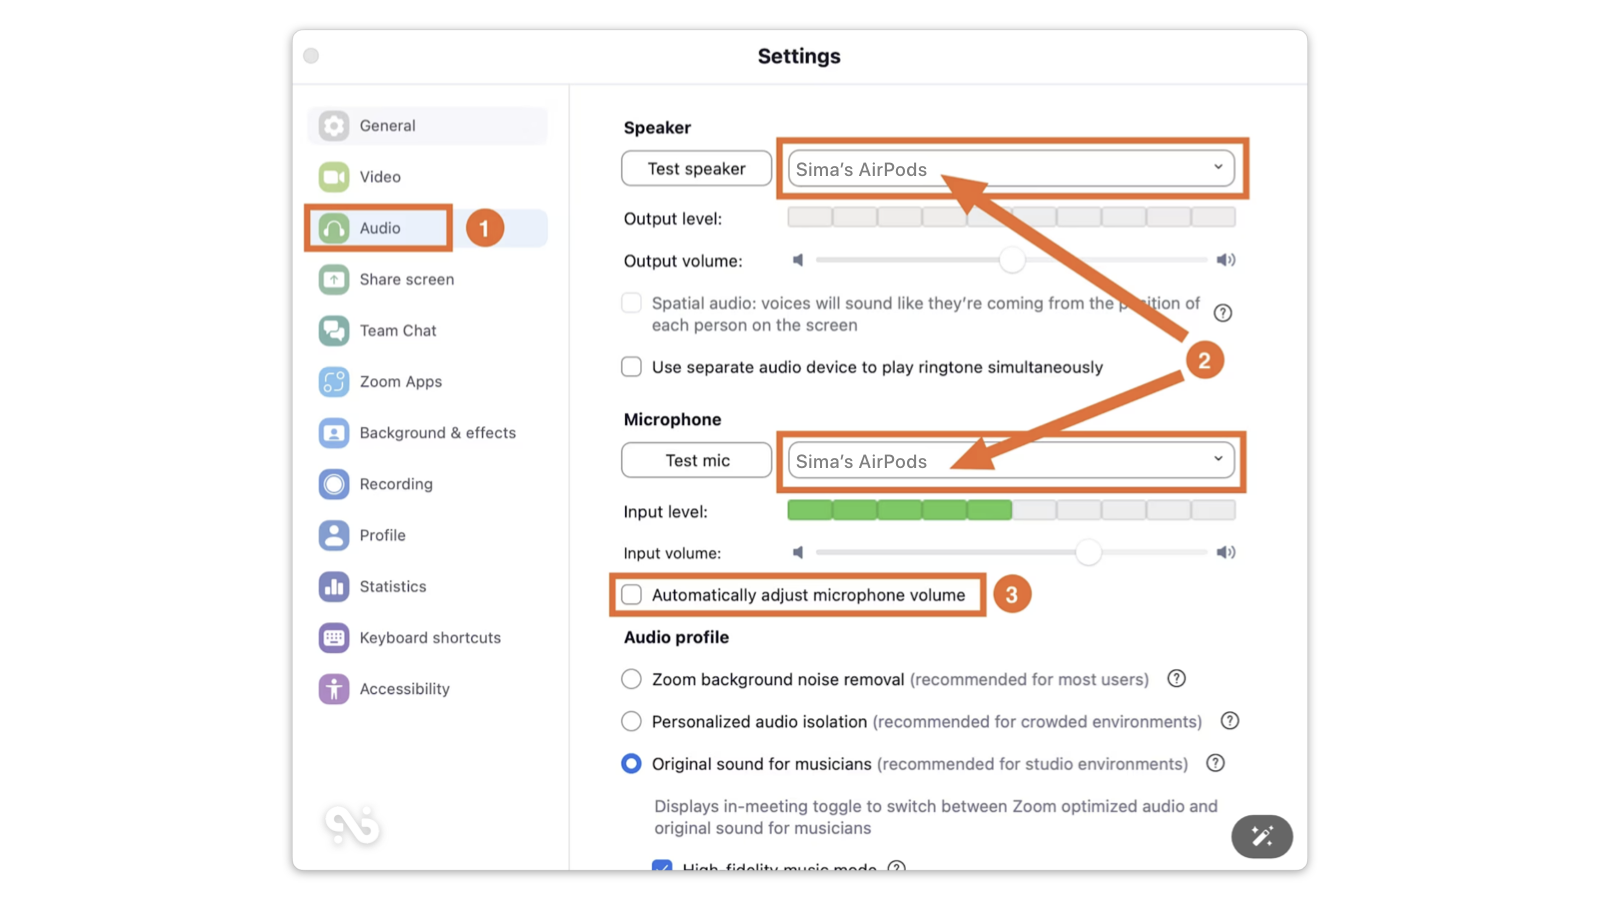Click the spatial audio help icon
The image size is (1600, 900).
pyautogui.click(x=1222, y=313)
